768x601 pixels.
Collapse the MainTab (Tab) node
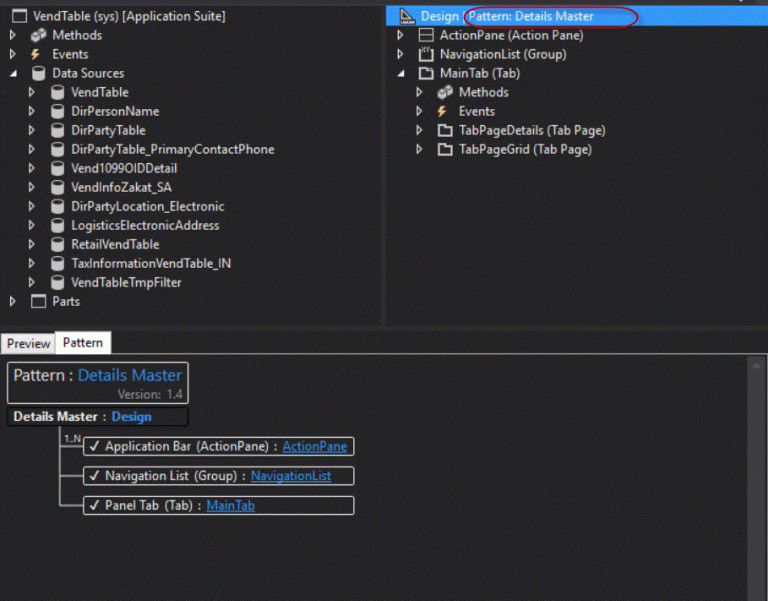tap(402, 73)
